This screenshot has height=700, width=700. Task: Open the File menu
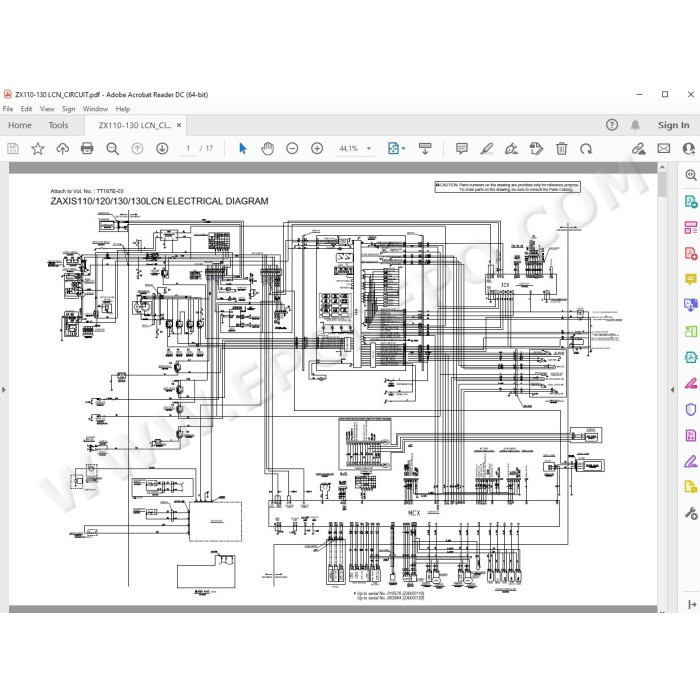[x=8, y=109]
